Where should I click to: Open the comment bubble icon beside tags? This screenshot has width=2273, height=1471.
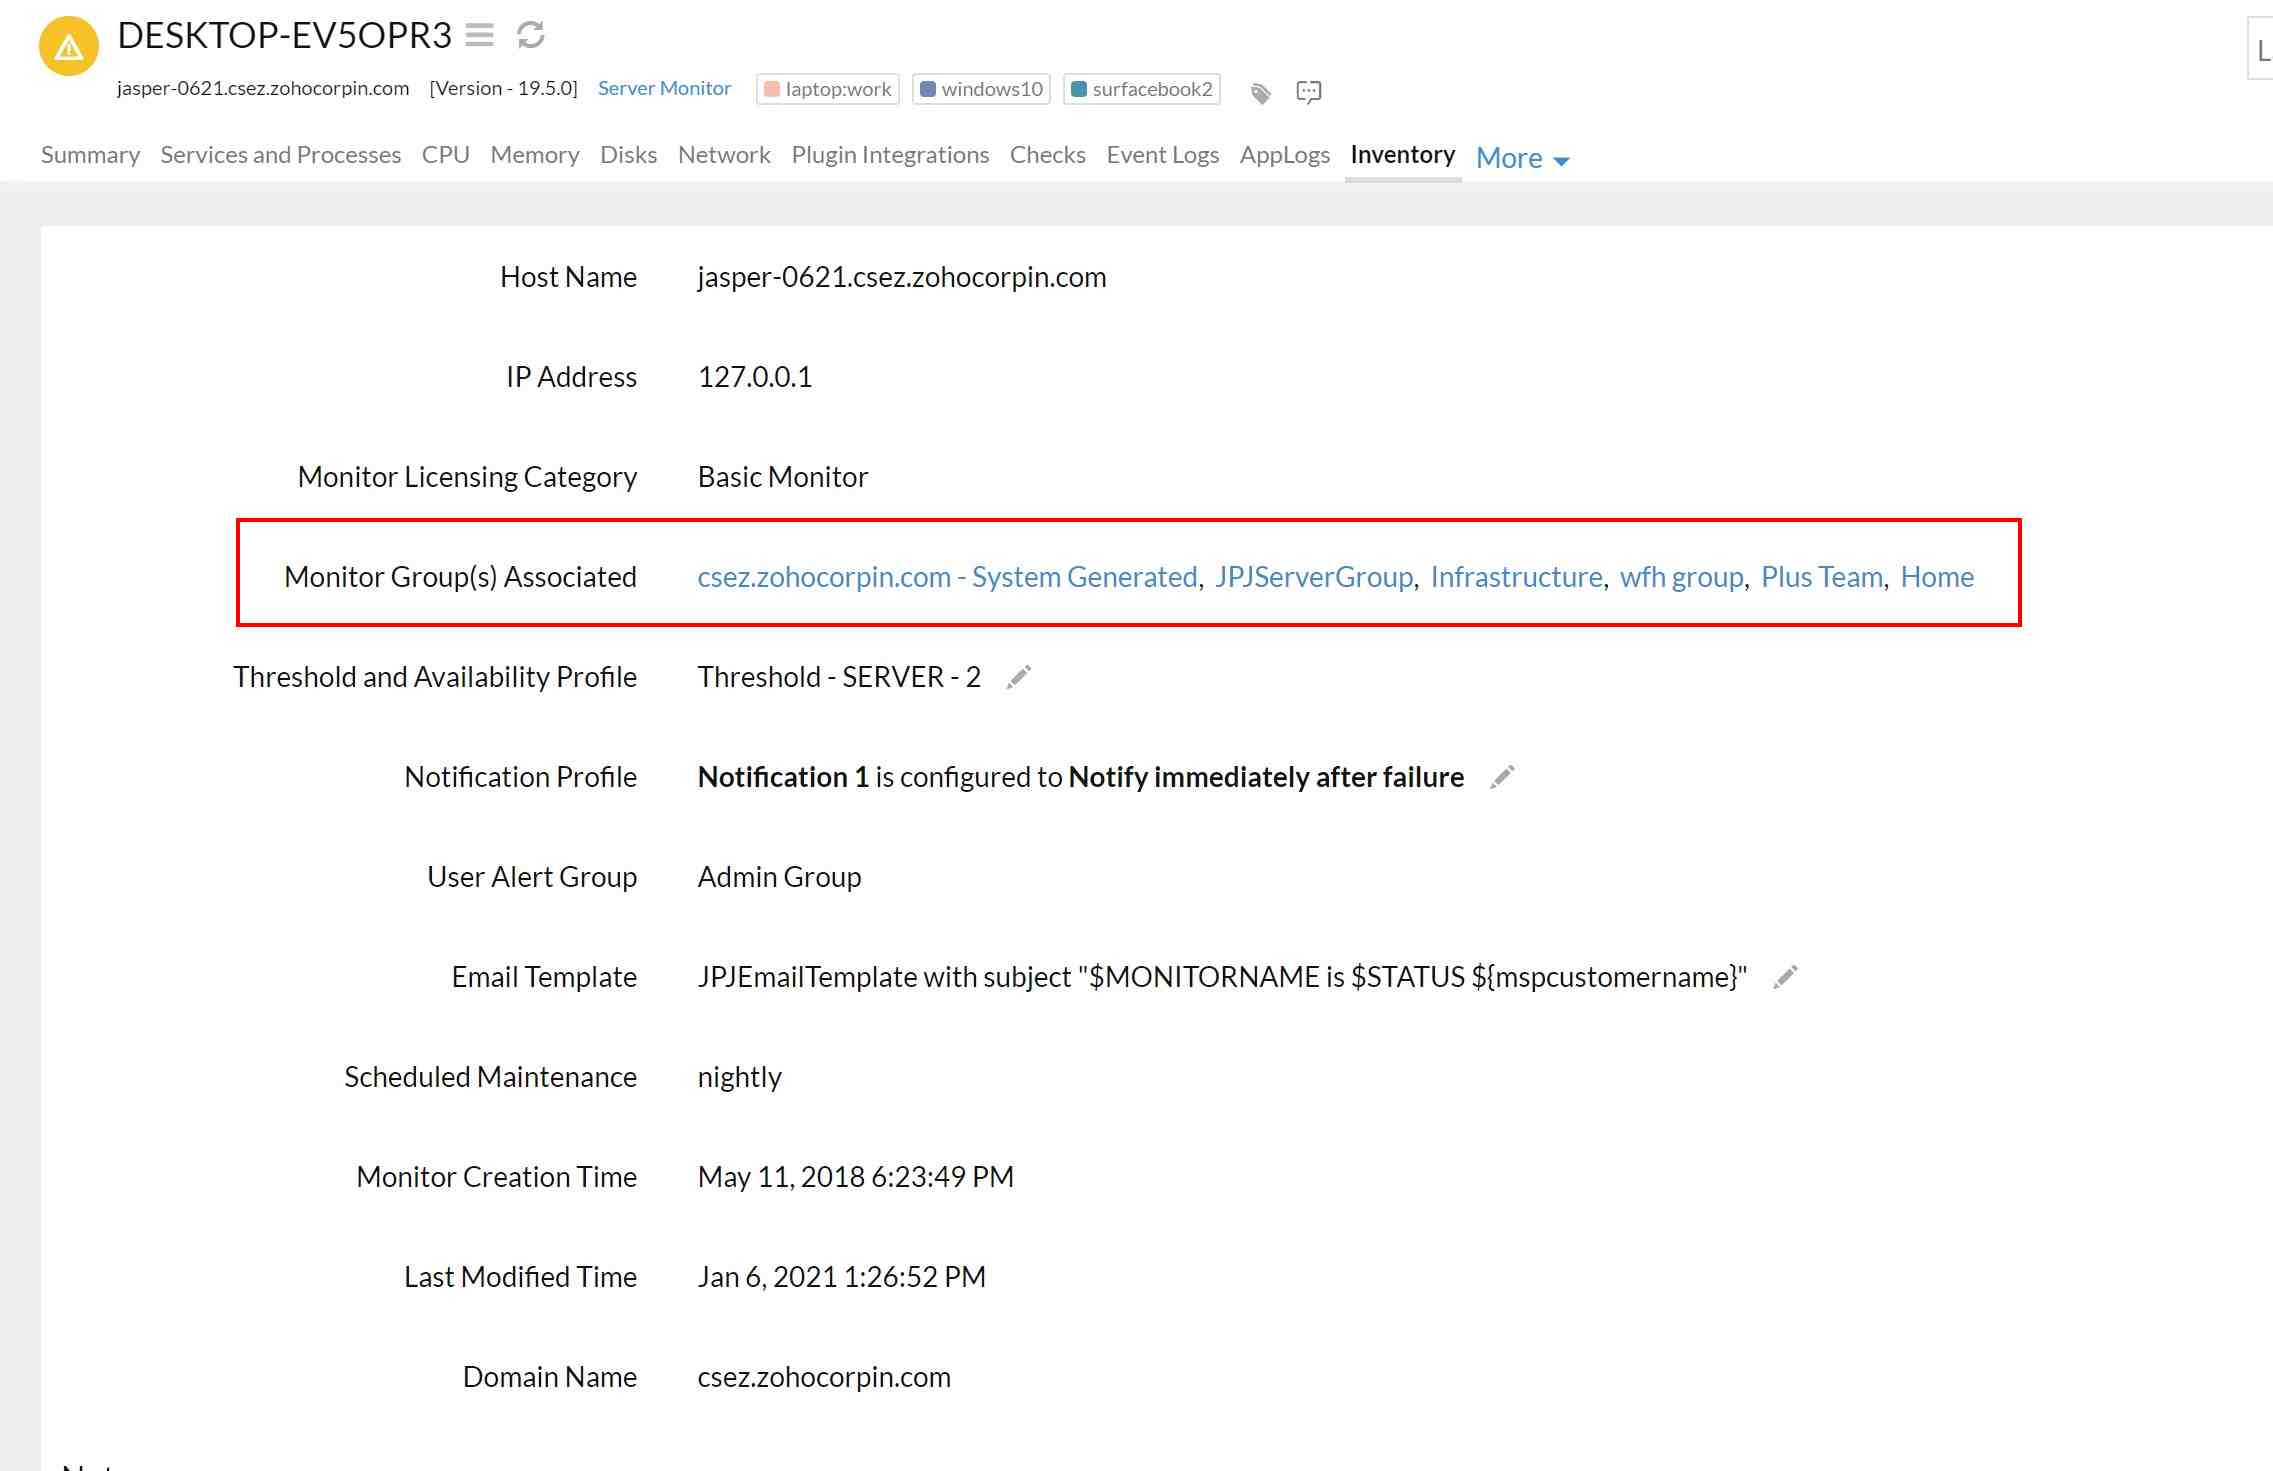1308,92
